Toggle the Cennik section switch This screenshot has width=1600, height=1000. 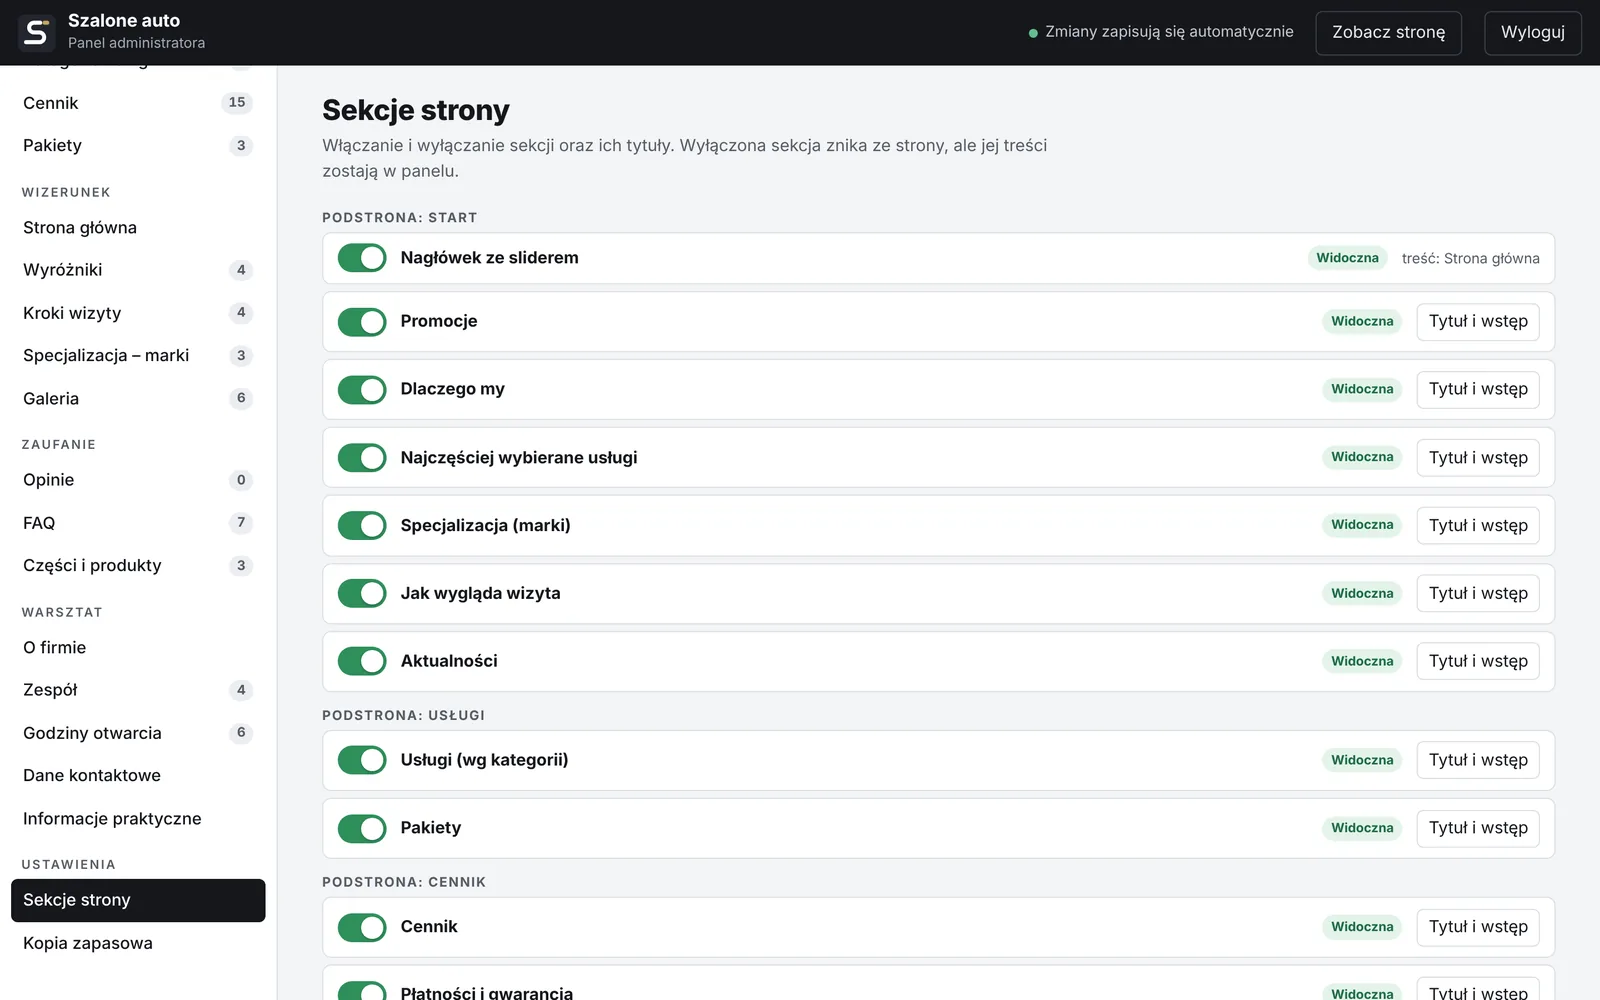(x=362, y=927)
